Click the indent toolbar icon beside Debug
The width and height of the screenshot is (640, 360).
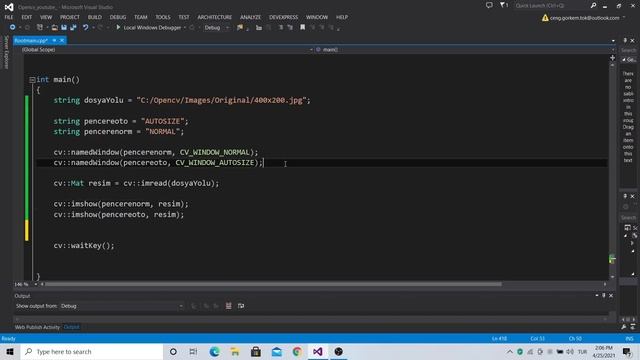pyautogui.click(x=259, y=28)
